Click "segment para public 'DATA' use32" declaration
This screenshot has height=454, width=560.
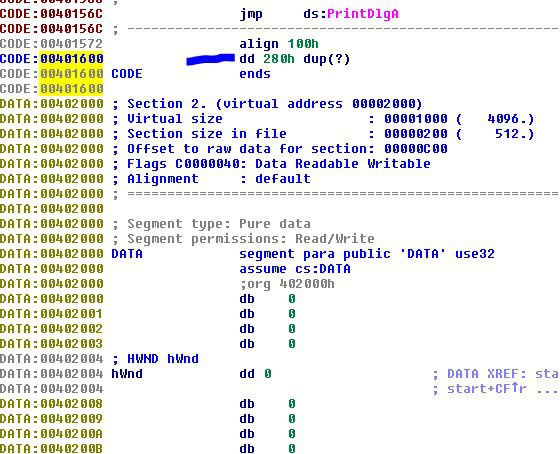(367, 254)
